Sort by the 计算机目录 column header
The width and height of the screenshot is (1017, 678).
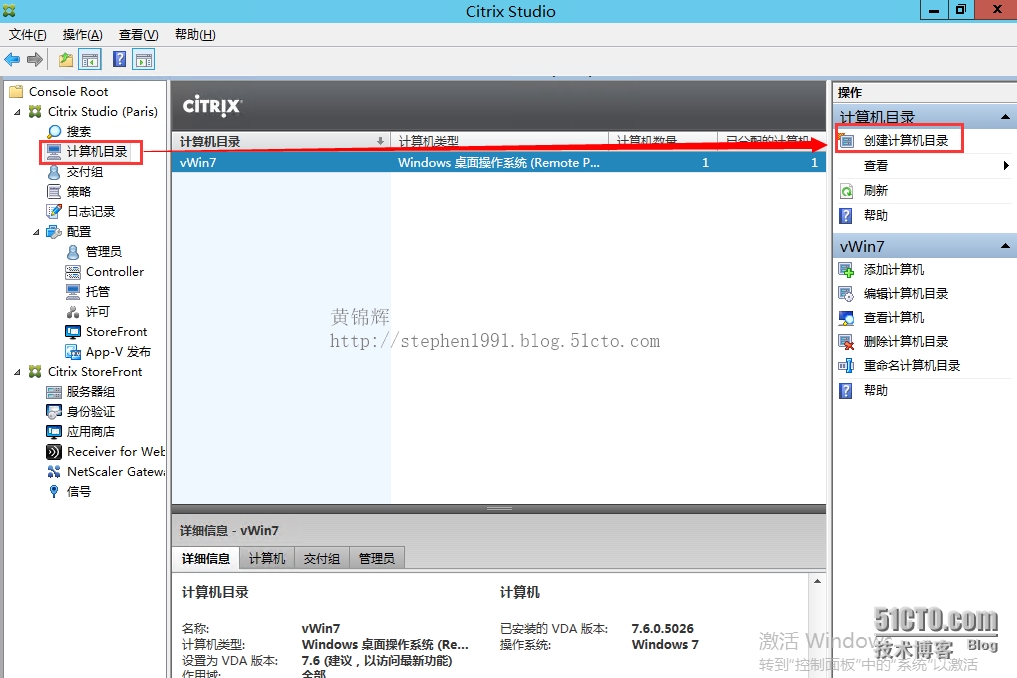[280, 141]
